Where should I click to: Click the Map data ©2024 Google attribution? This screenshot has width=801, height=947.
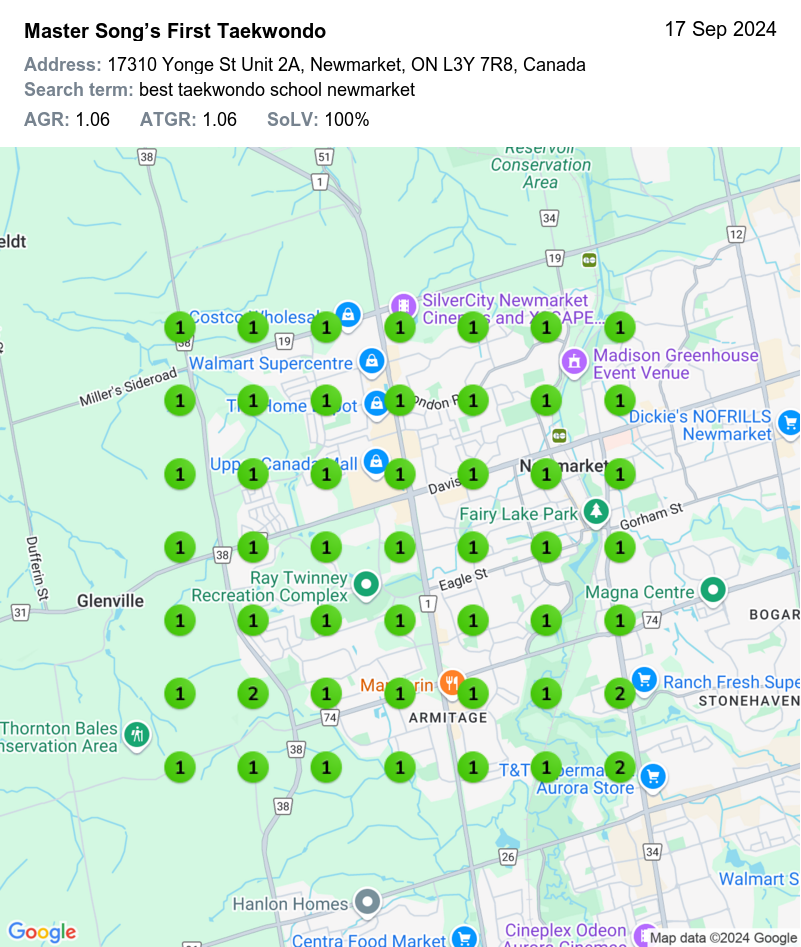(x=723, y=938)
